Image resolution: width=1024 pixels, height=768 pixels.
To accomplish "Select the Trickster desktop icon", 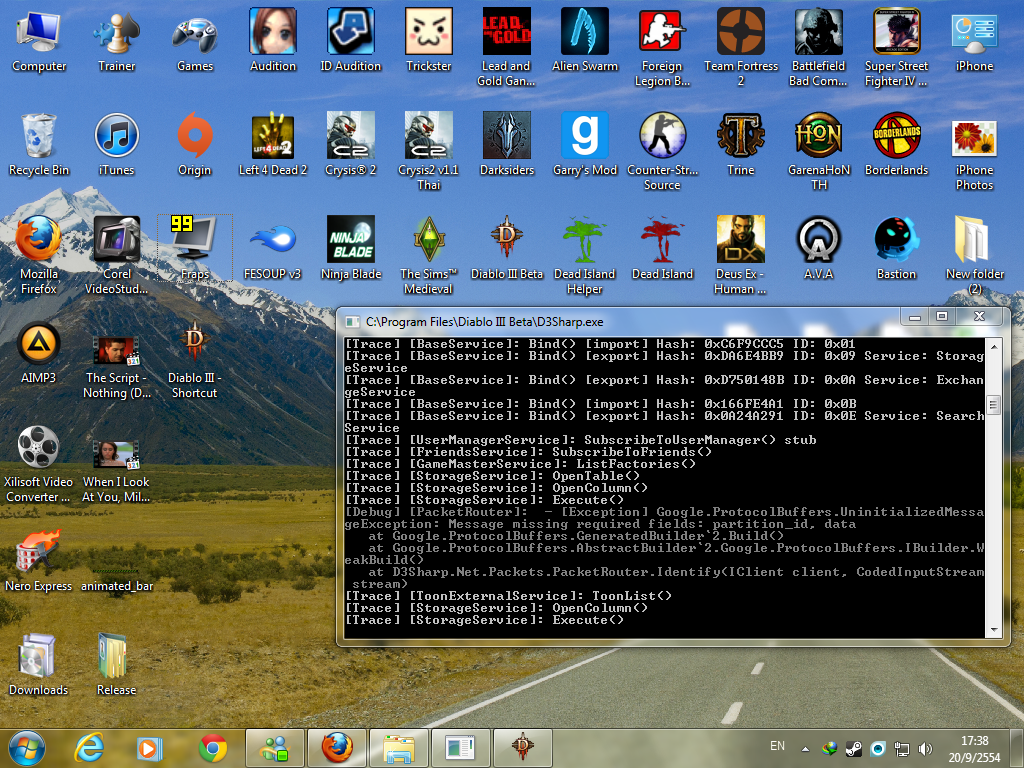I will pyautogui.click(x=428, y=40).
